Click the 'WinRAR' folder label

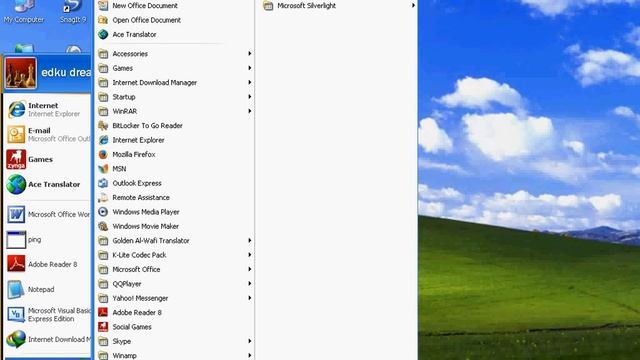pos(124,111)
